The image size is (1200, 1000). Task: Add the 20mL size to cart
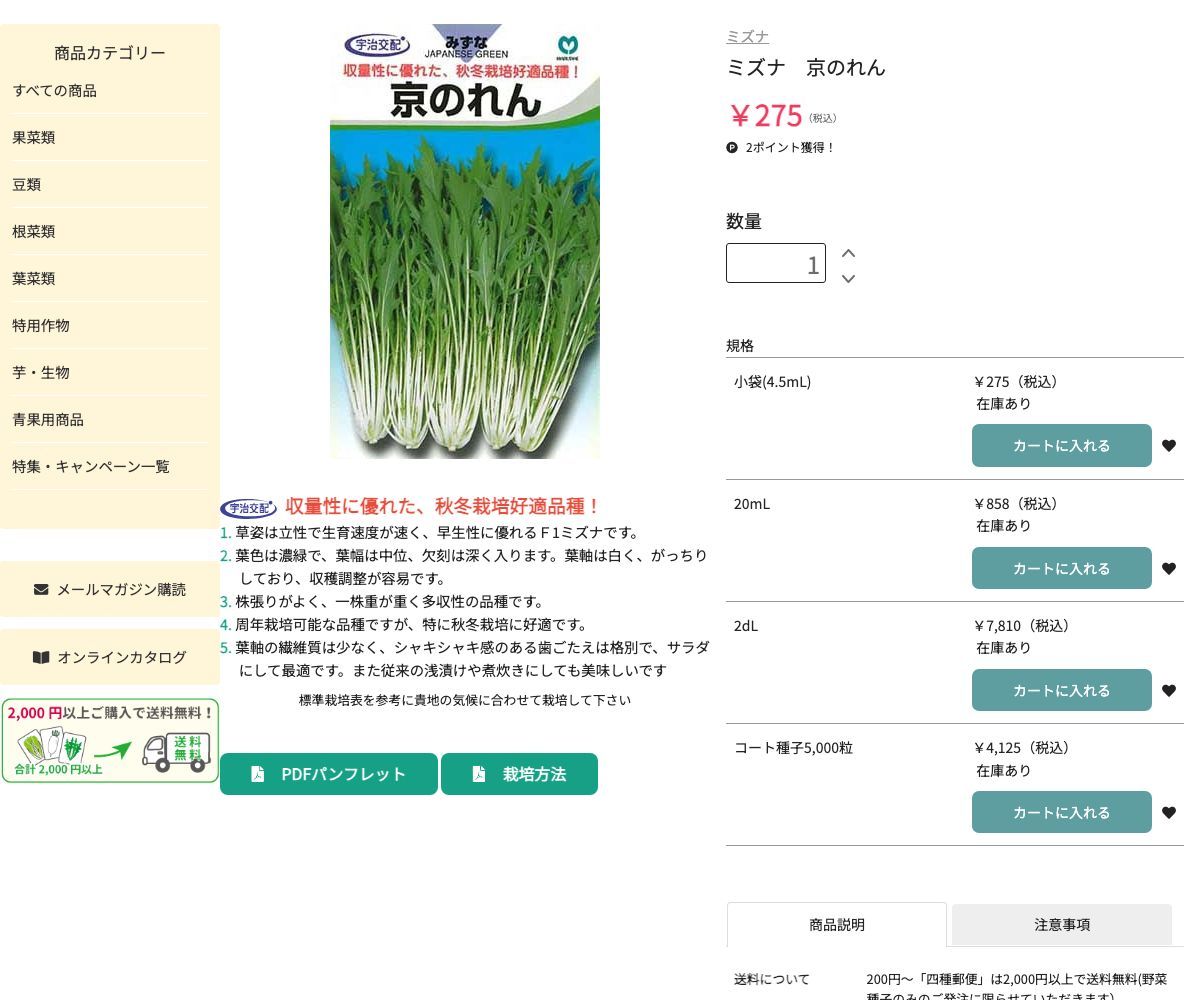pos(1061,568)
